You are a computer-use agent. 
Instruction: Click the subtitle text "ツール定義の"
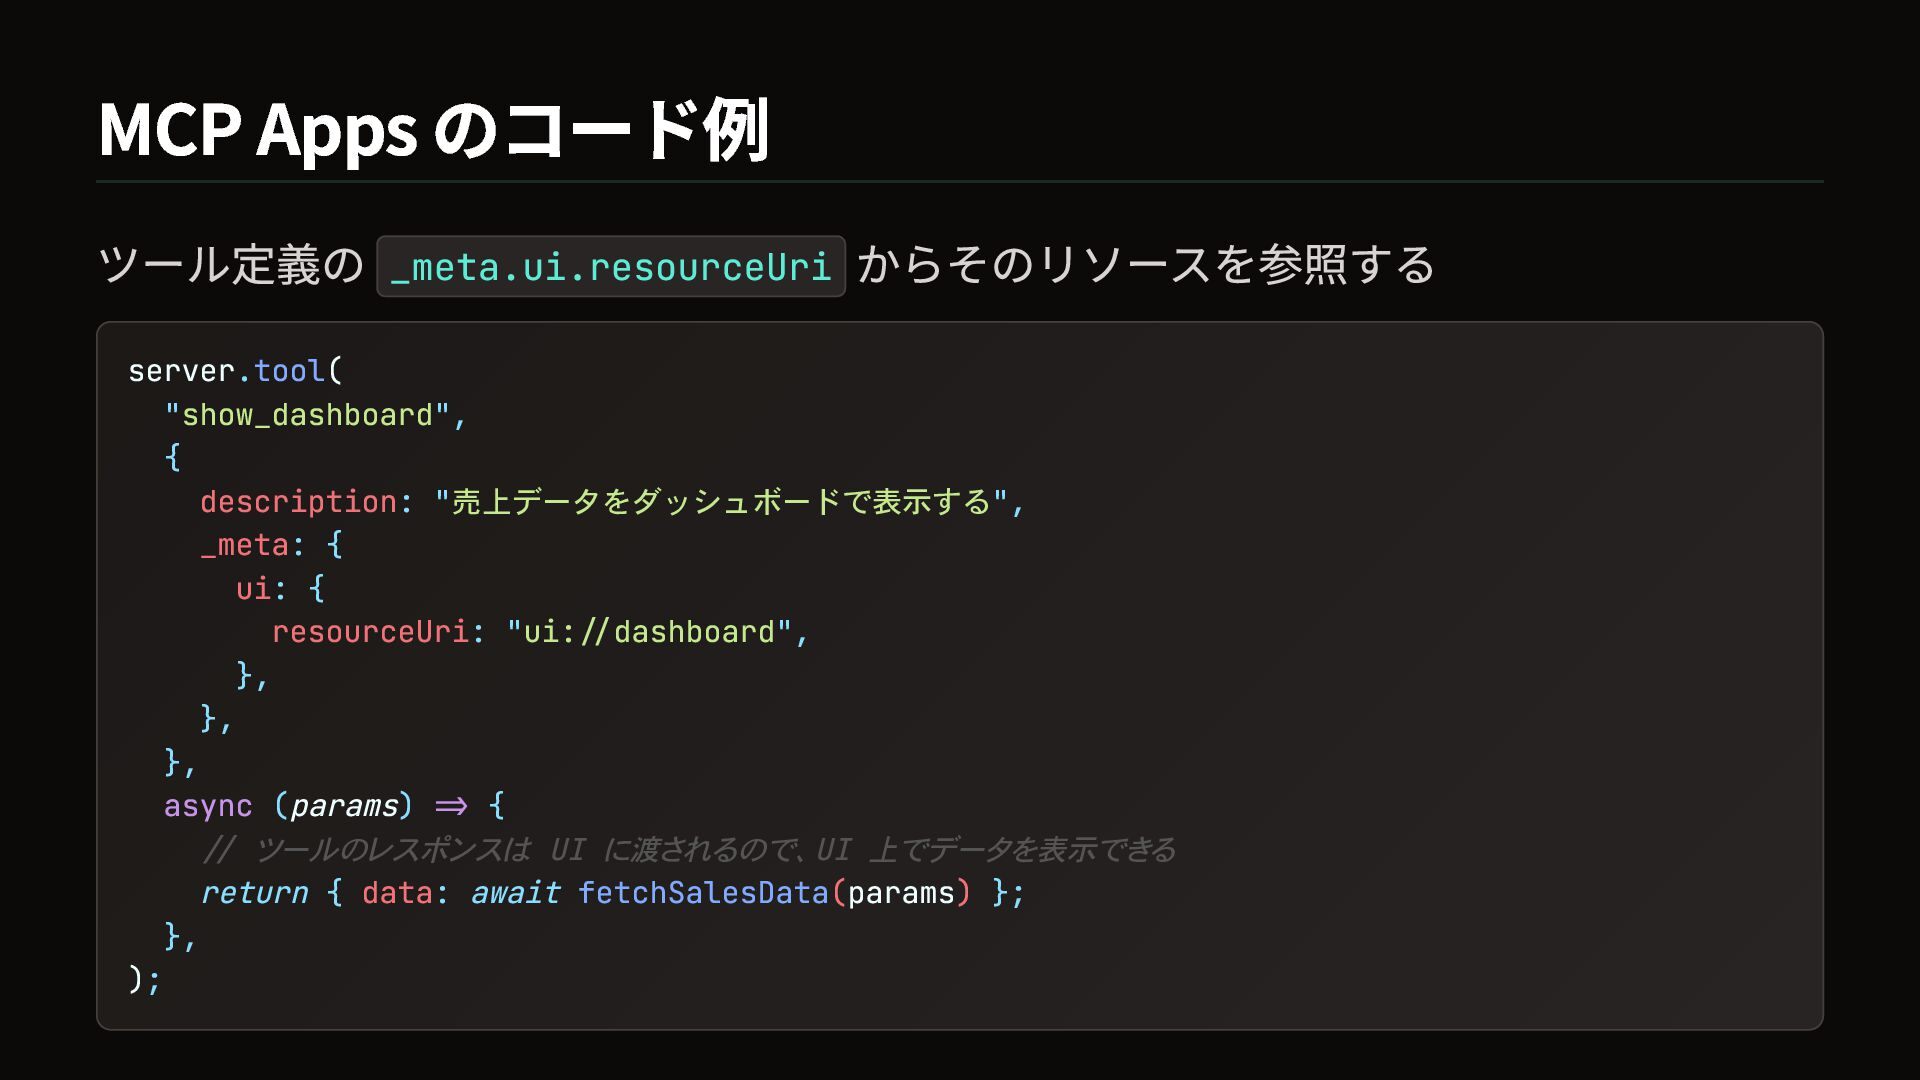[x=230, y=266]
